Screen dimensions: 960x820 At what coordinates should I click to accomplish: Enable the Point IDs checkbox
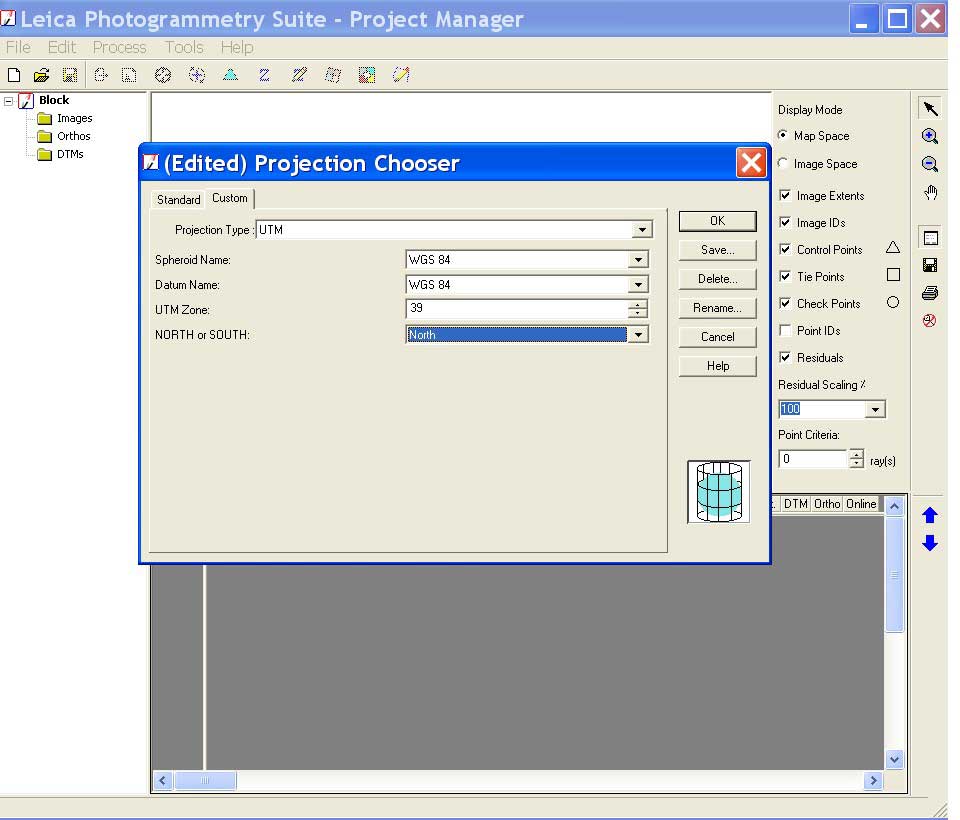[x=785, y=331]
